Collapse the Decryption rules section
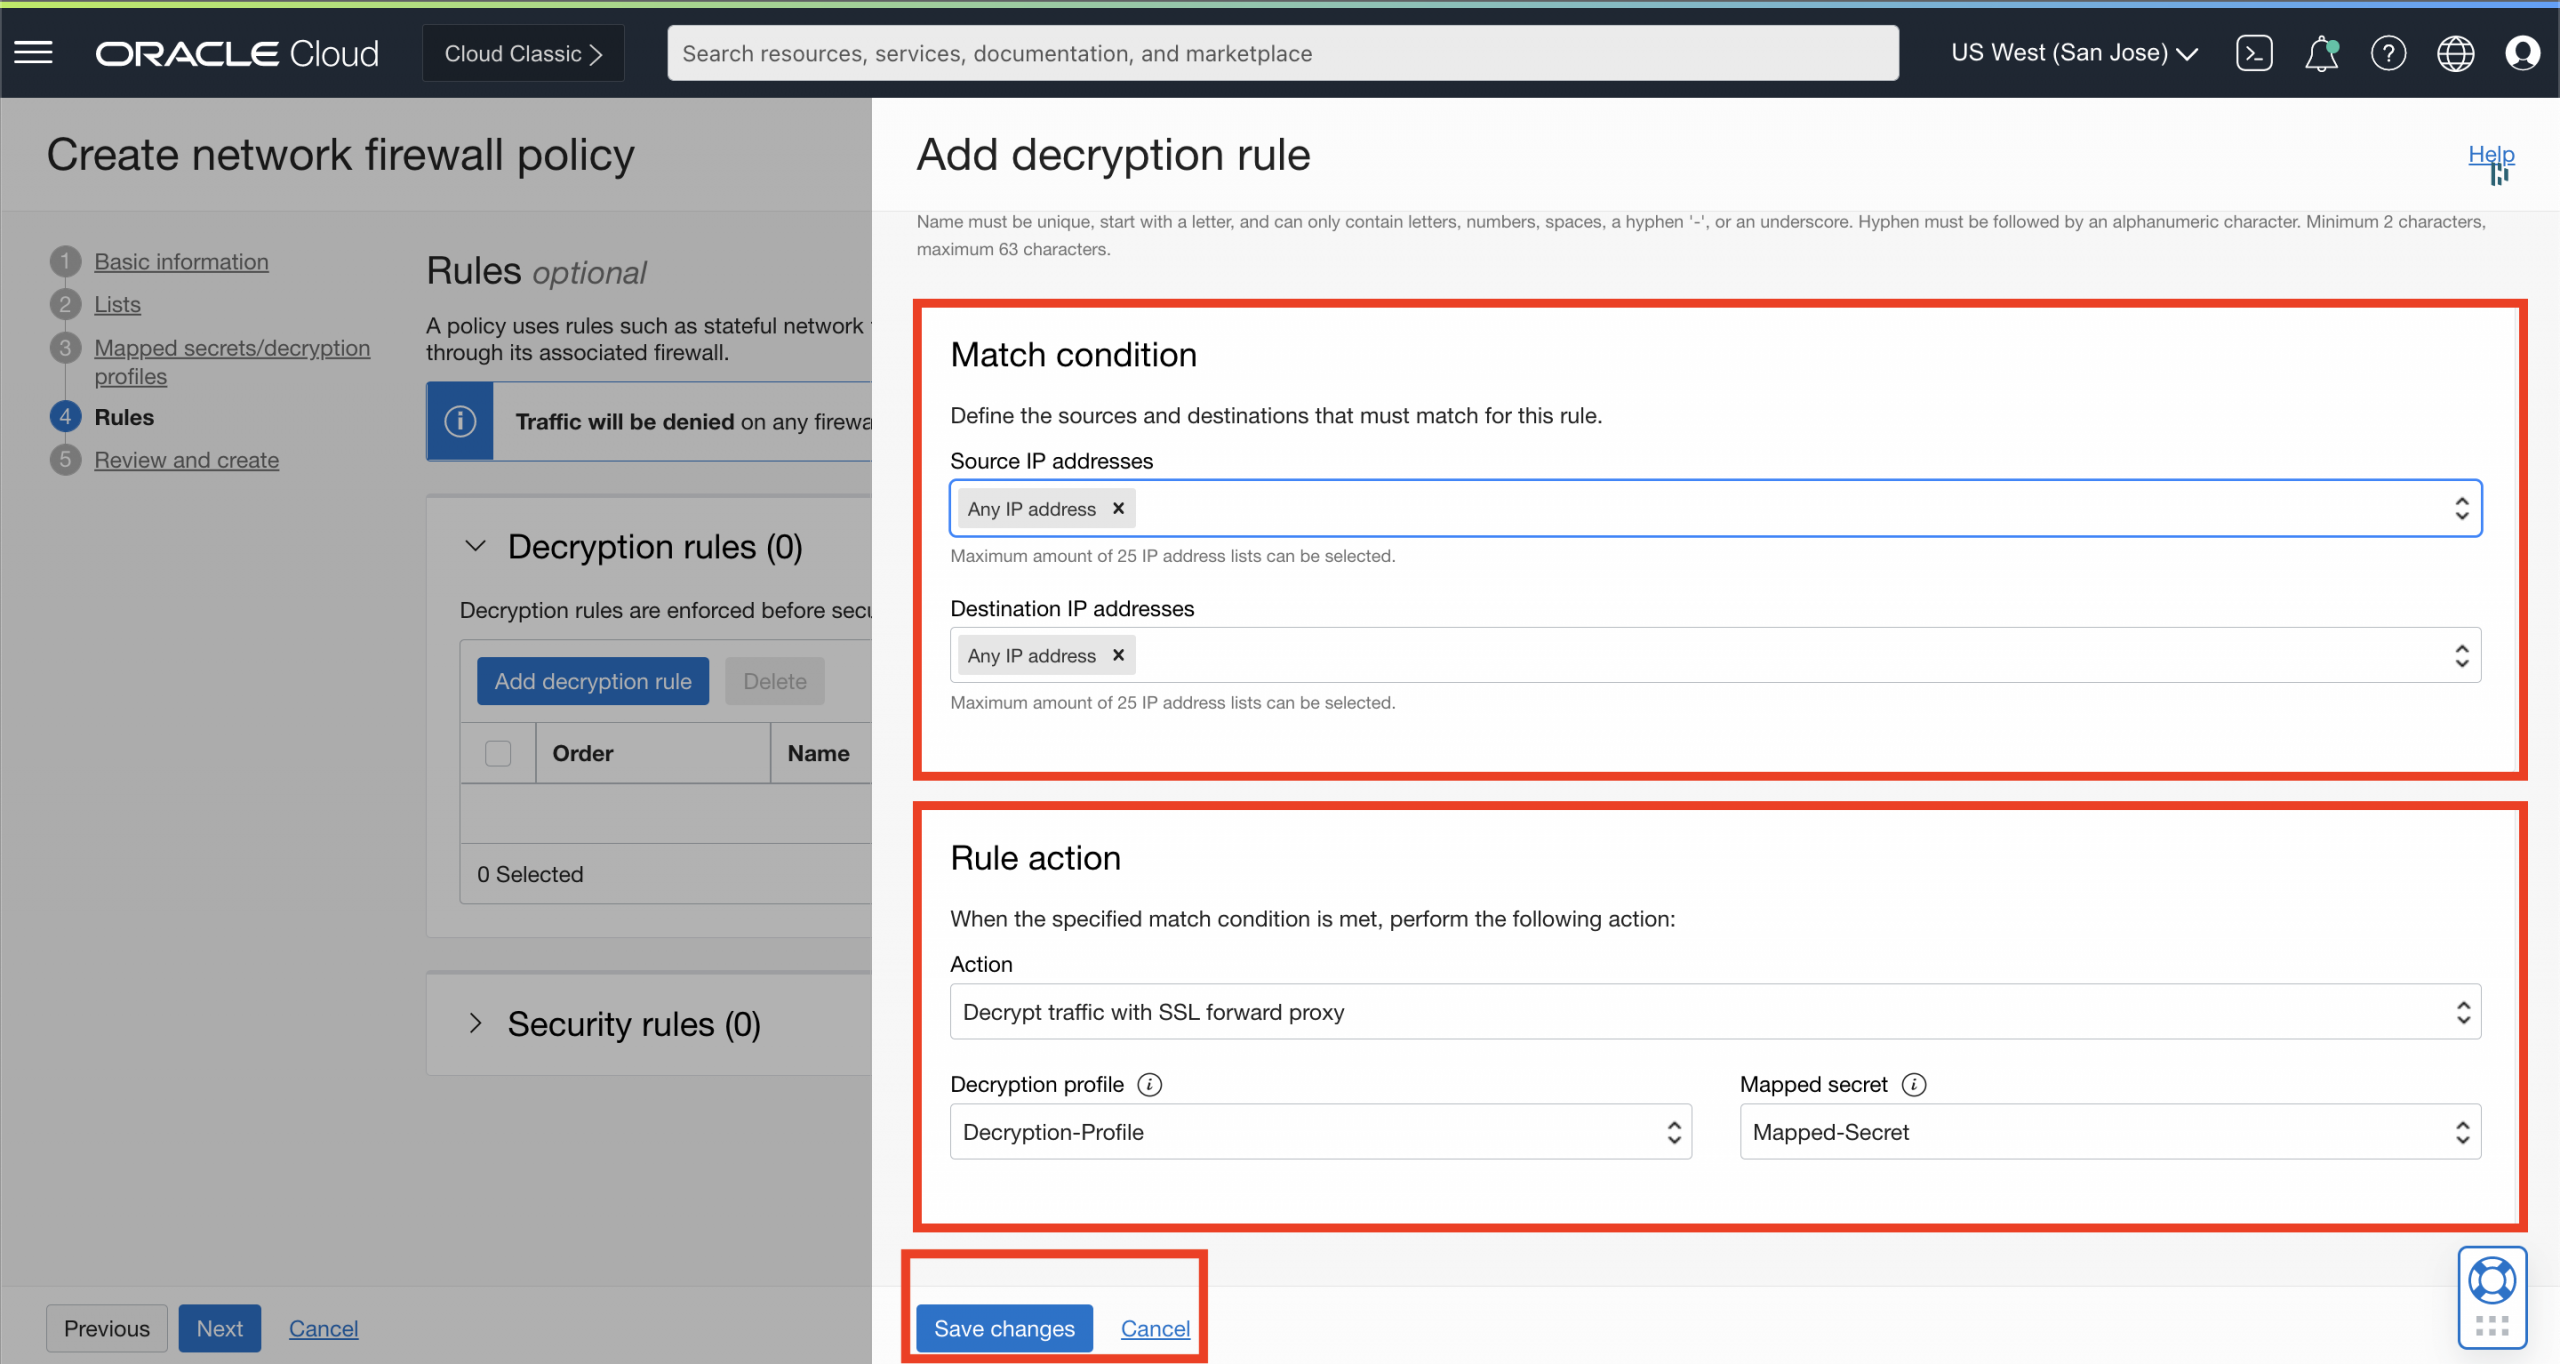 475,546
